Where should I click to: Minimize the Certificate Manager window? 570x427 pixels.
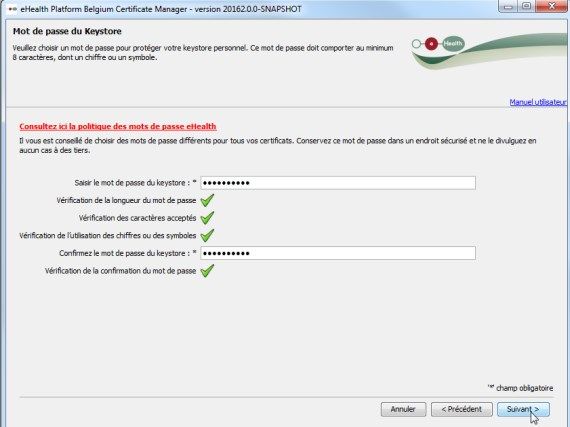click(508, 7)
